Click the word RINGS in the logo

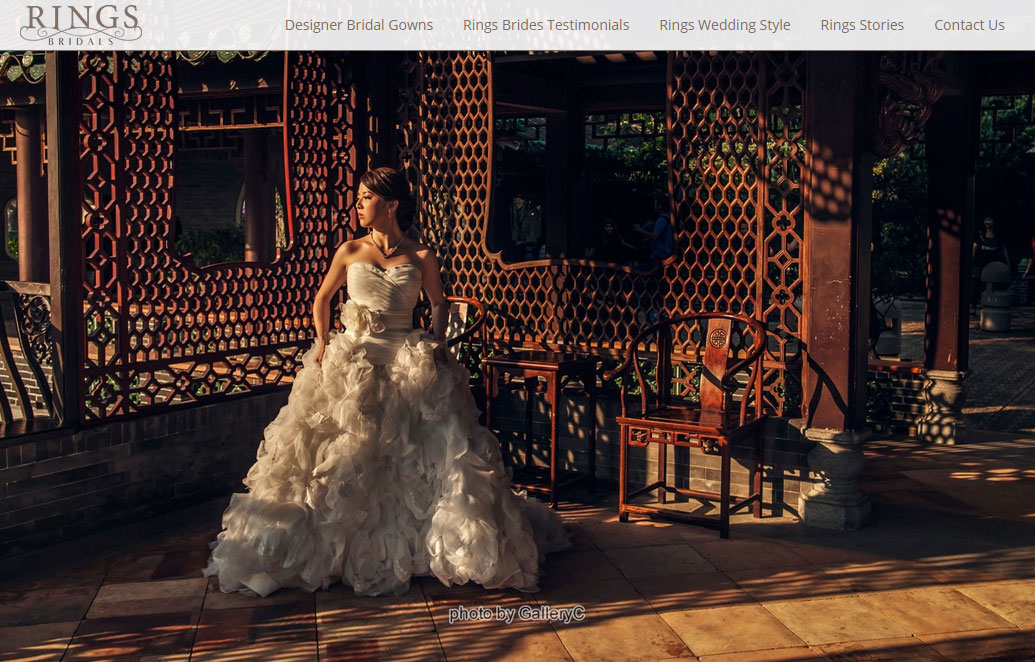(81, 19)
